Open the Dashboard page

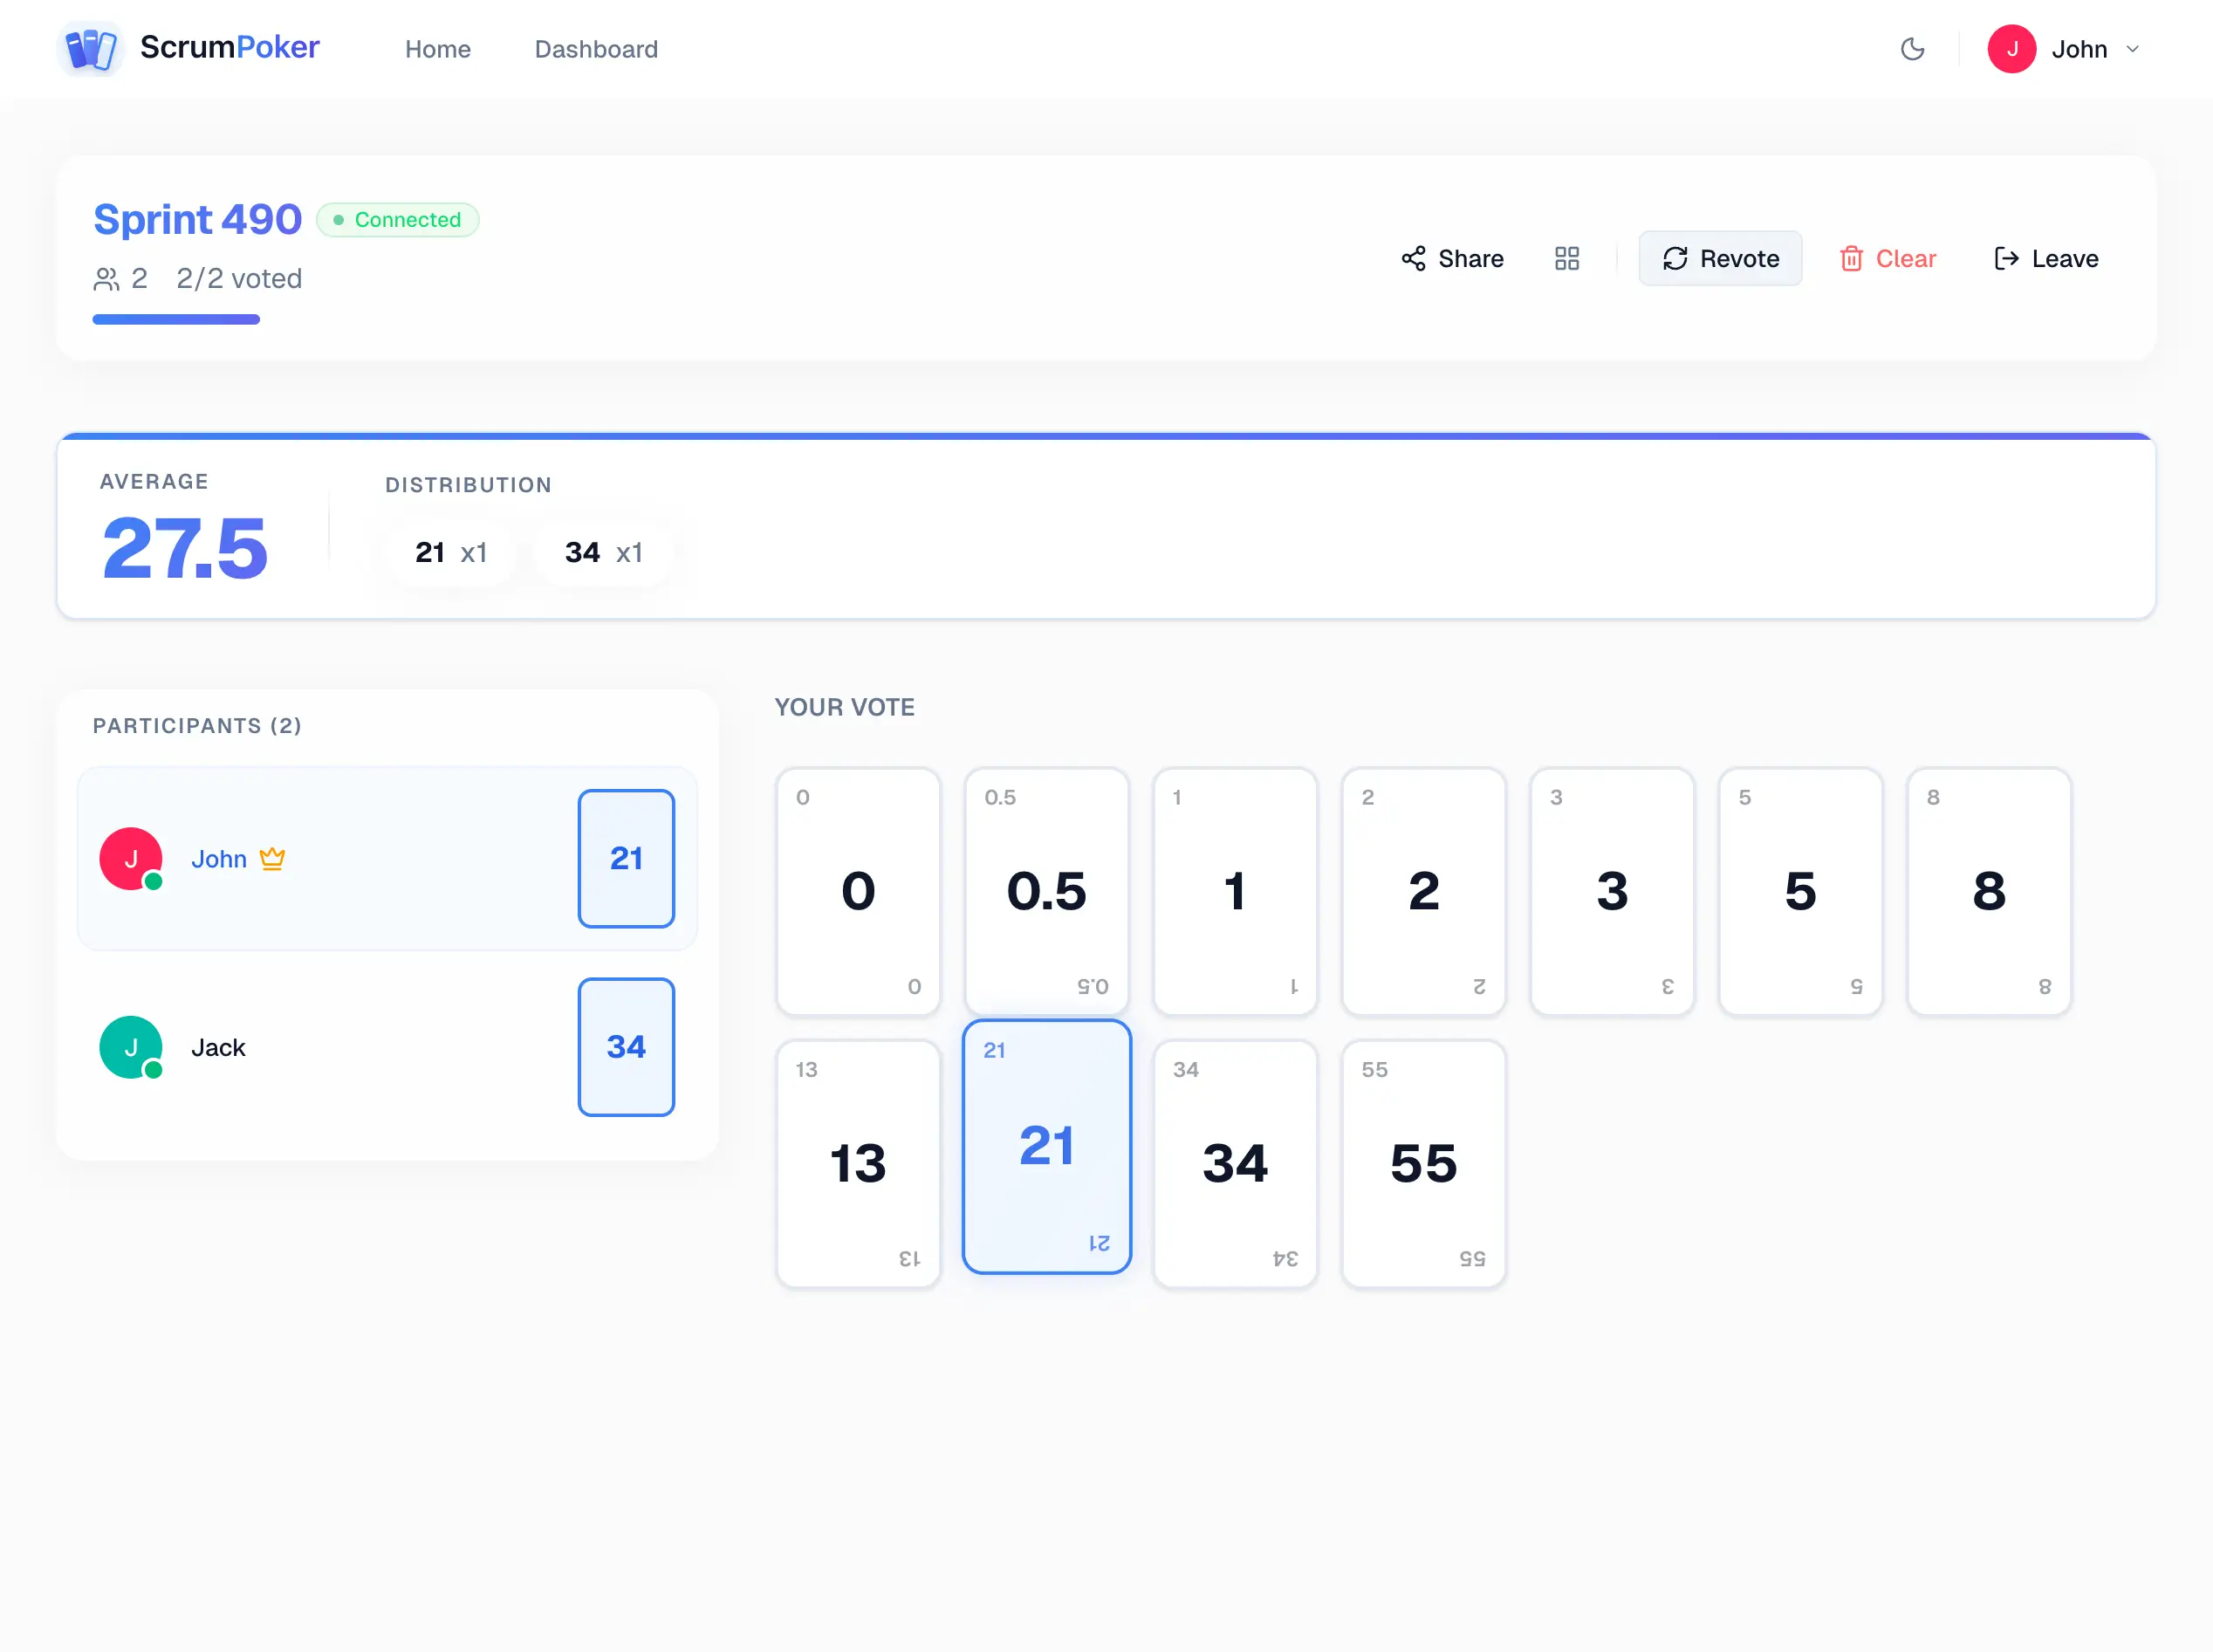tap(595, 49)
